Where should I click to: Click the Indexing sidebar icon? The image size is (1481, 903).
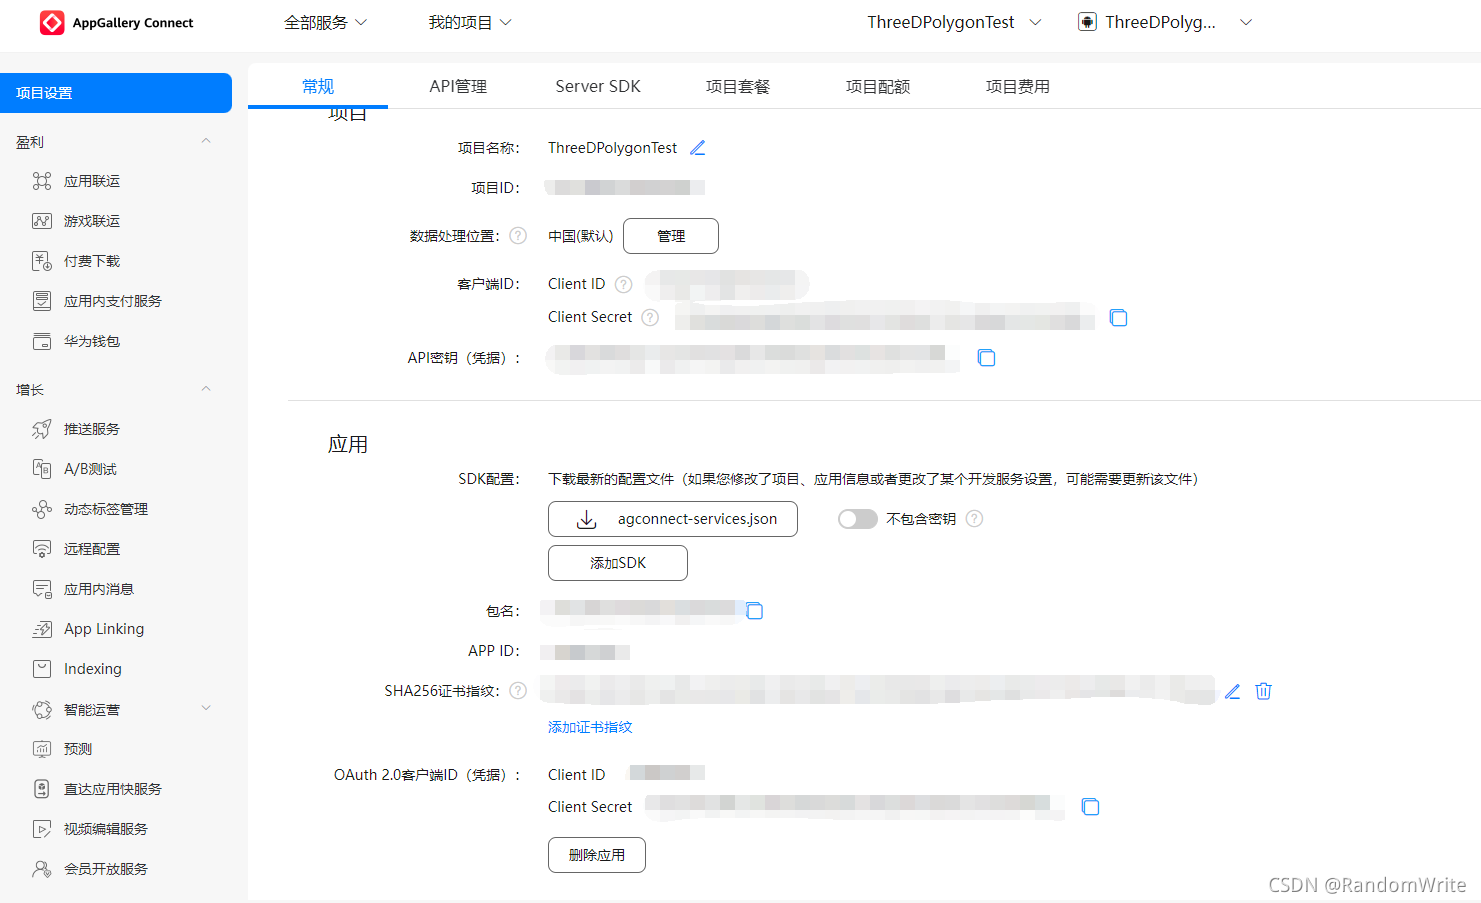click(42, 669)
